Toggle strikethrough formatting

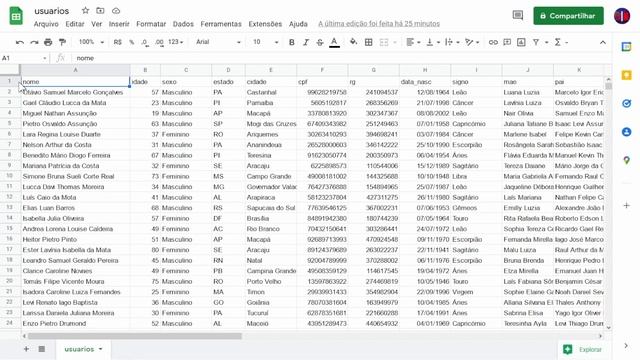click(320, 42)
